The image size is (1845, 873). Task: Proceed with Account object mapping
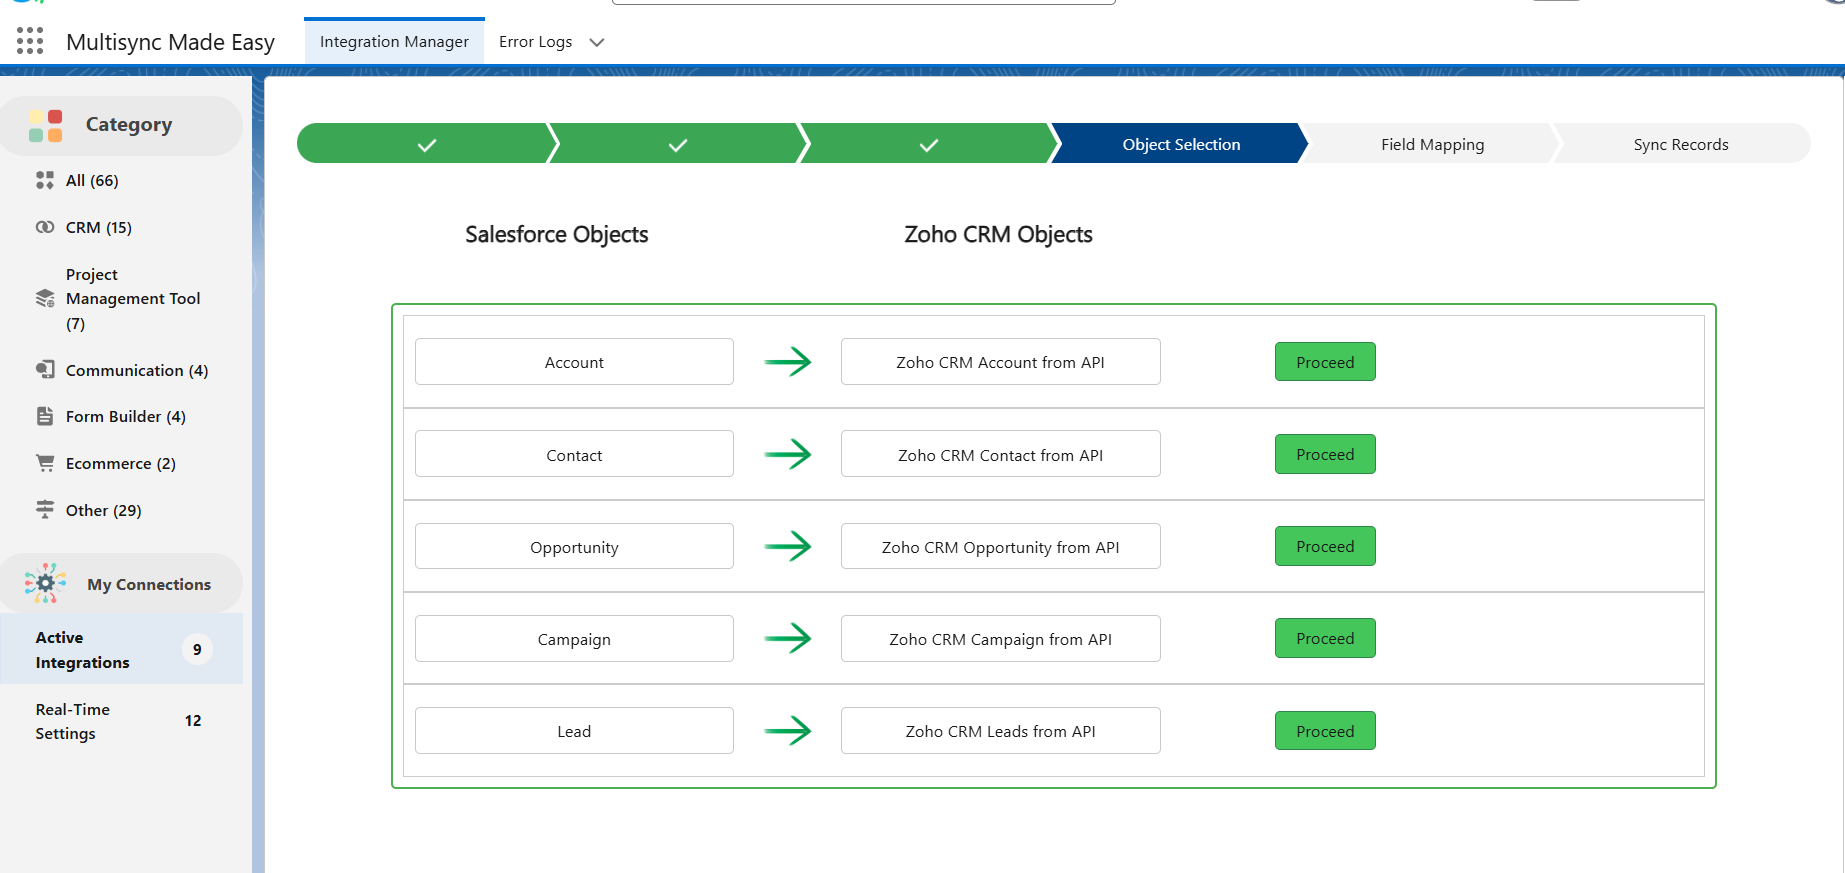click(x=1325, y=362)
